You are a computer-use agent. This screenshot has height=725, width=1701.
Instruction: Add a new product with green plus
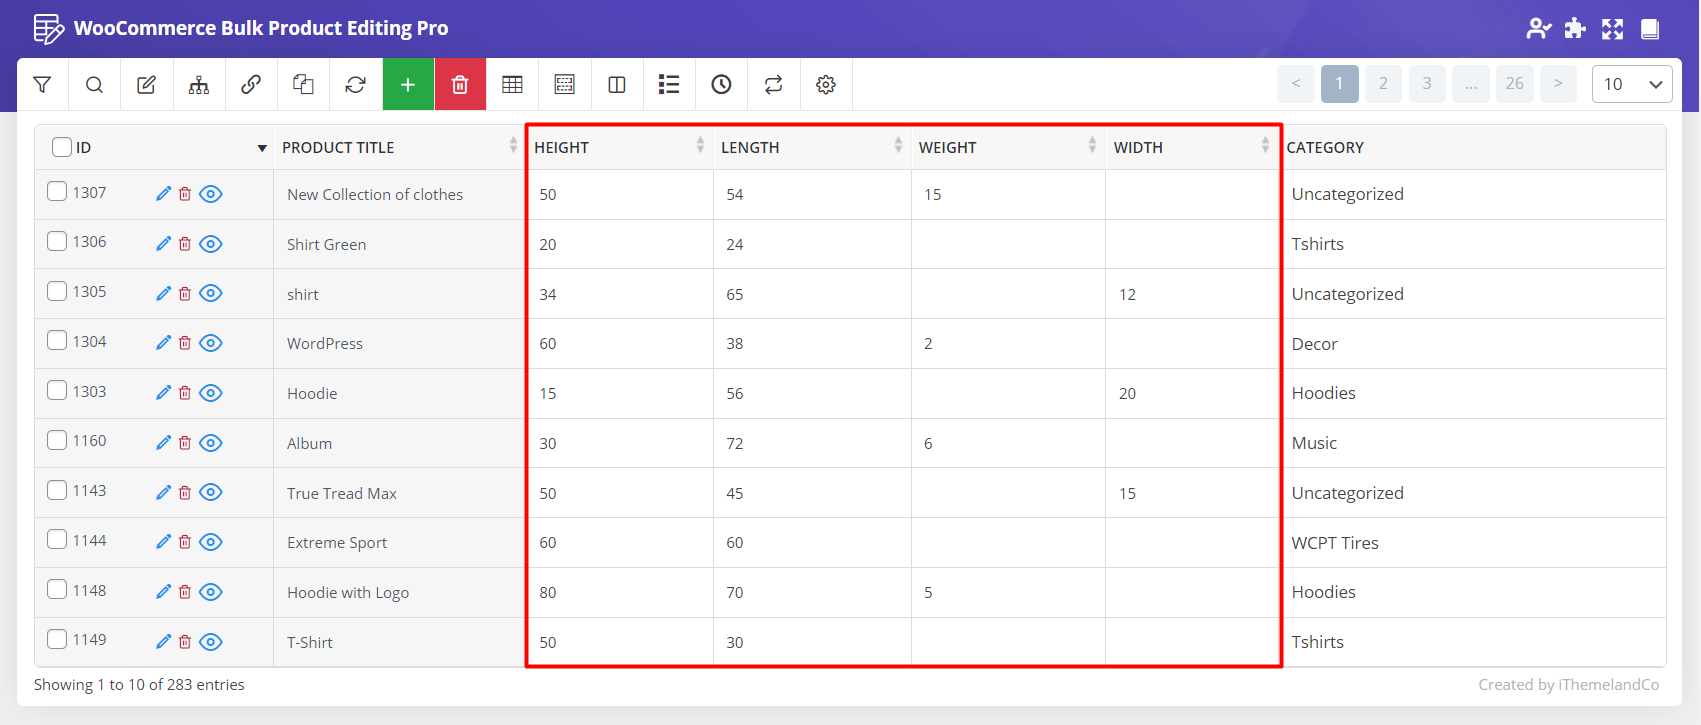[x=408, y=85]
